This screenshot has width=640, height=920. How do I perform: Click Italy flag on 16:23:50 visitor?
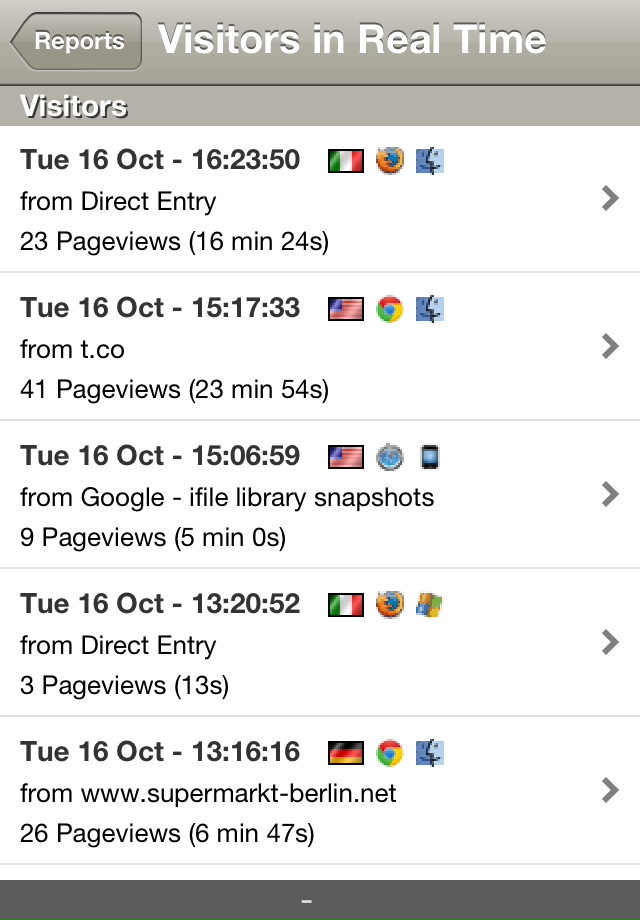(345, 161)
